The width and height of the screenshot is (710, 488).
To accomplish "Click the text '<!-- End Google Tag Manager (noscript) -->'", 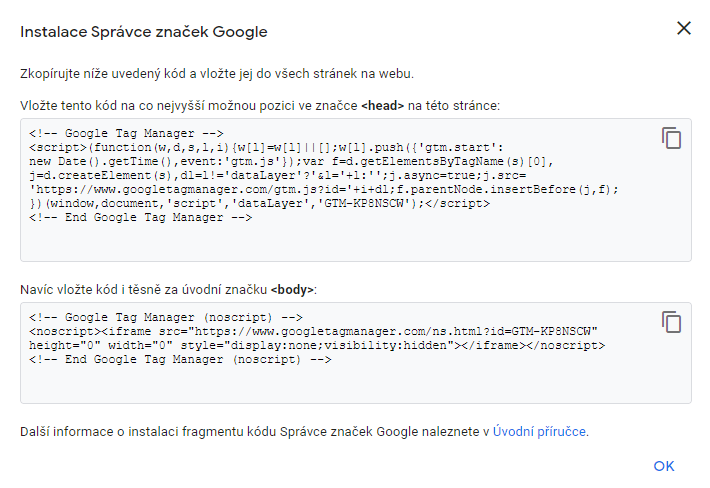I will pos(180,359).
